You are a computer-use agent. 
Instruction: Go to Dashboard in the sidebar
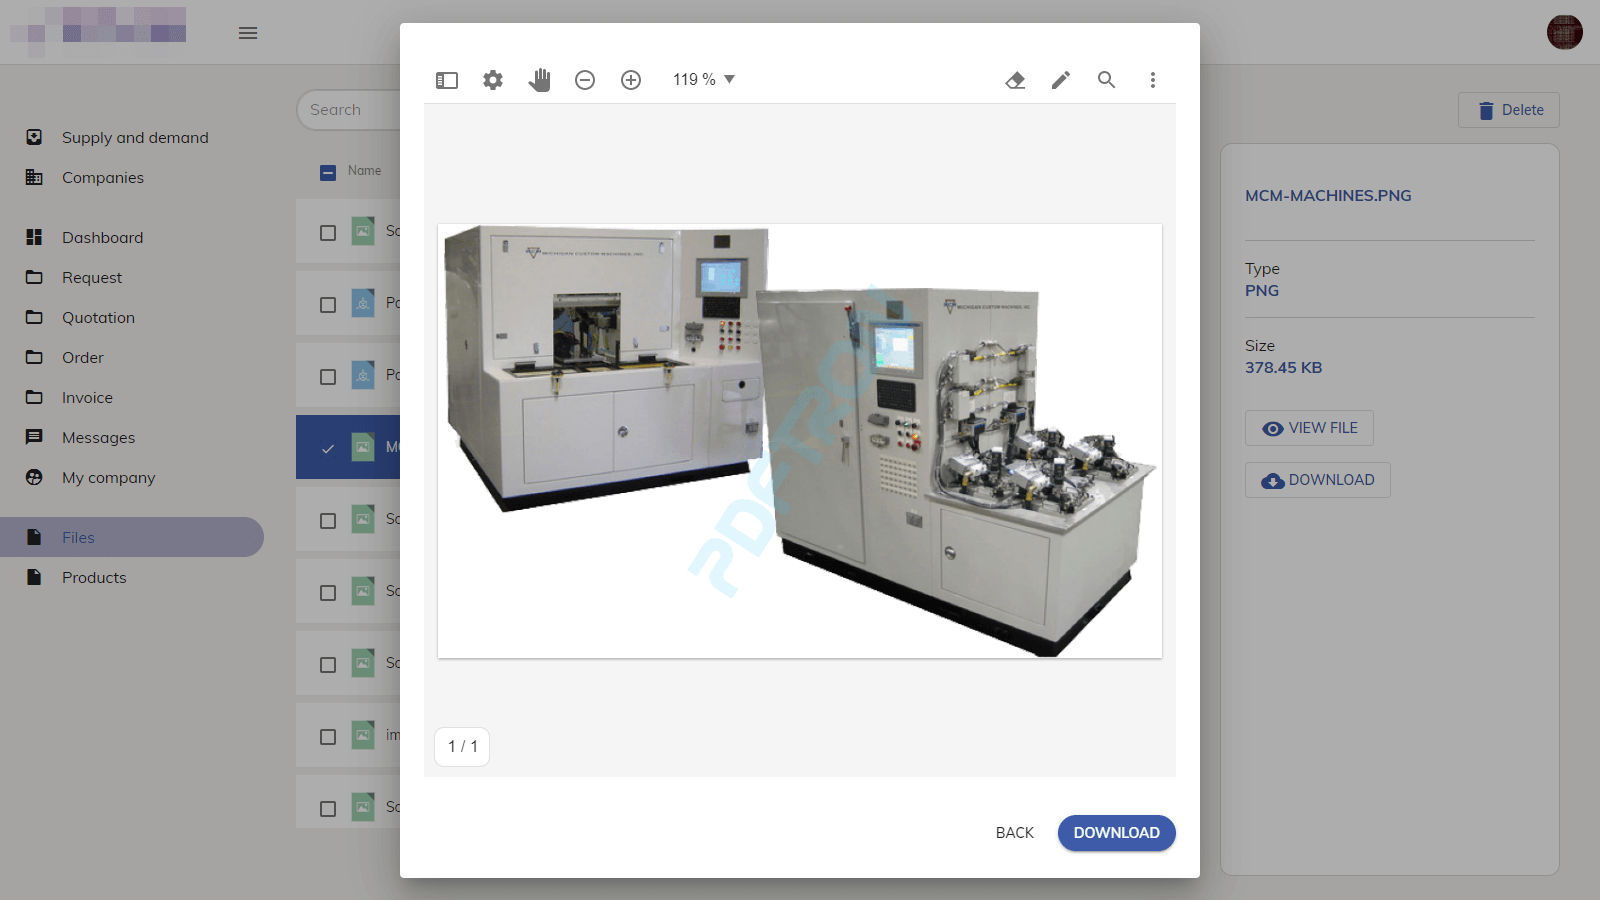(102, 237)
